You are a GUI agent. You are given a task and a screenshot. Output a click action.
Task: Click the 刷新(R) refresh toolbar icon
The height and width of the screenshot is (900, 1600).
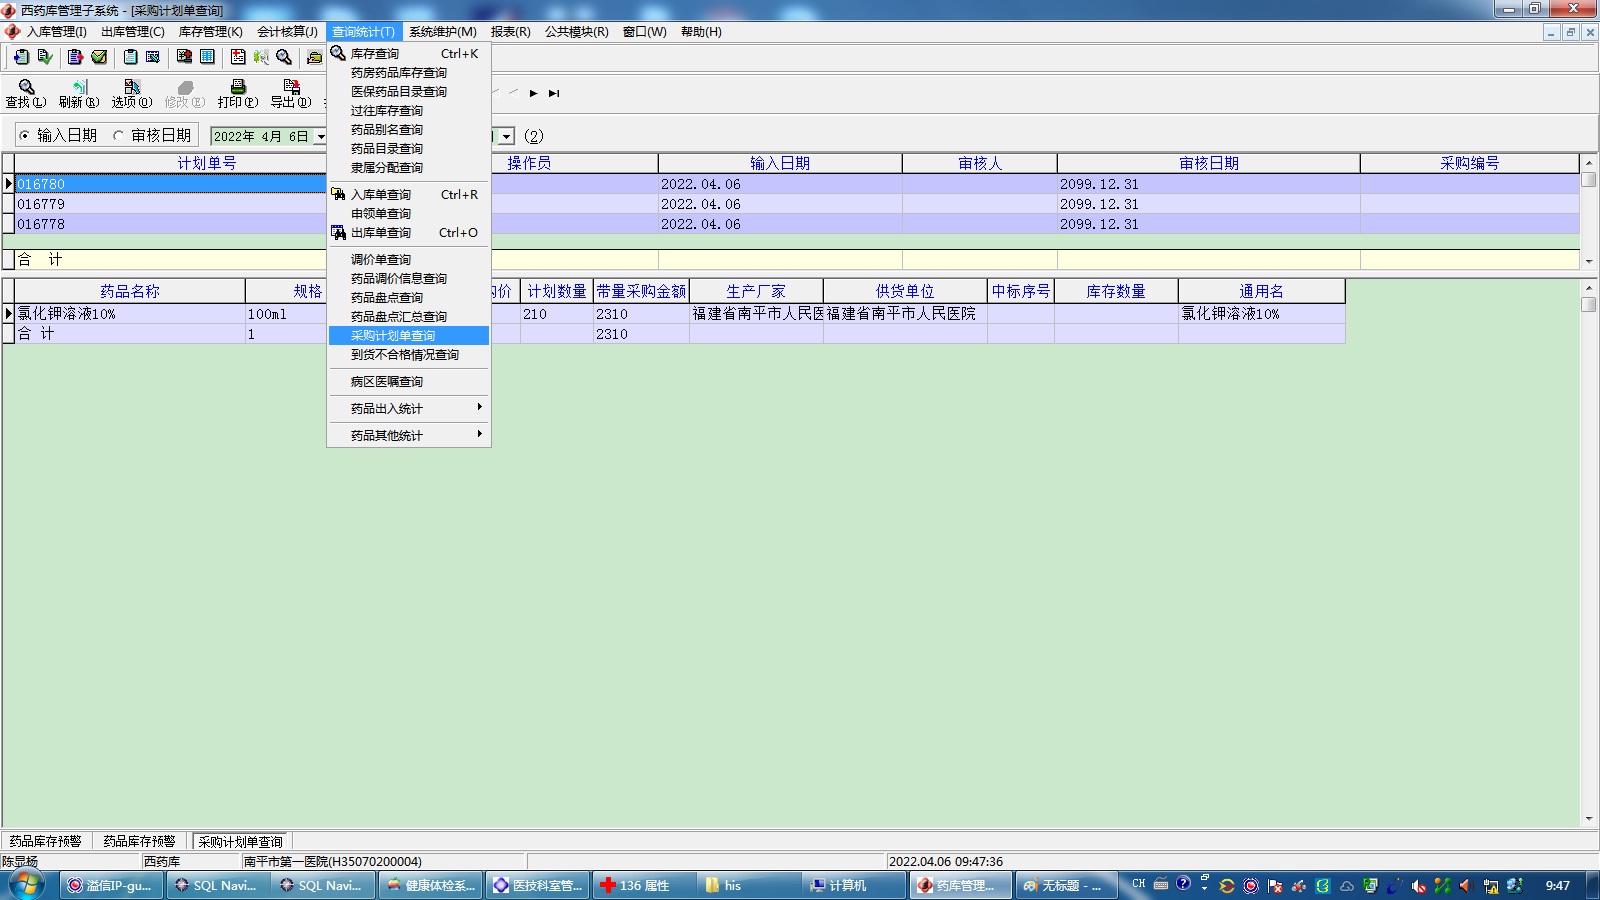tap(79, 93)
